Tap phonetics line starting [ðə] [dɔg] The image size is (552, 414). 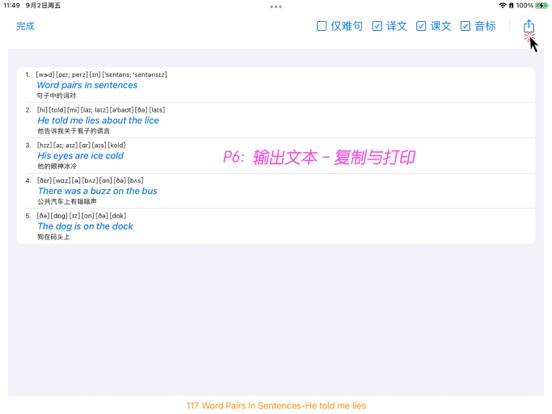pyautogui.click(x=82, y=215)
